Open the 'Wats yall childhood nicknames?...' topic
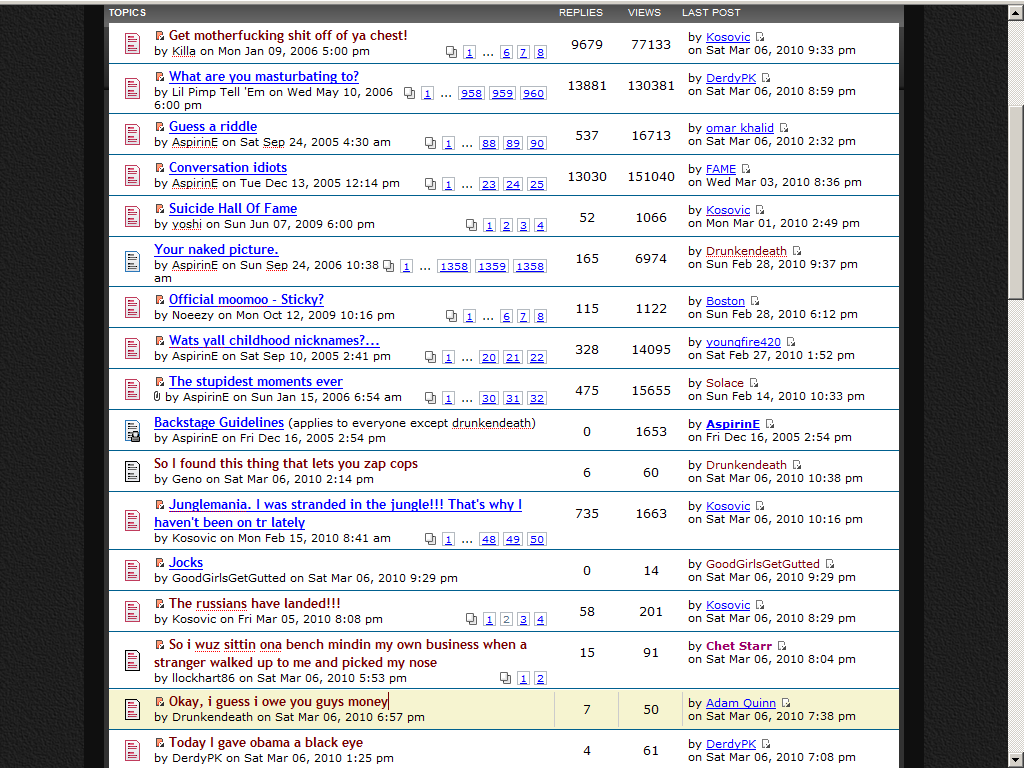The width and height of the screenshot is (1024, 768). tap(274, 341)
